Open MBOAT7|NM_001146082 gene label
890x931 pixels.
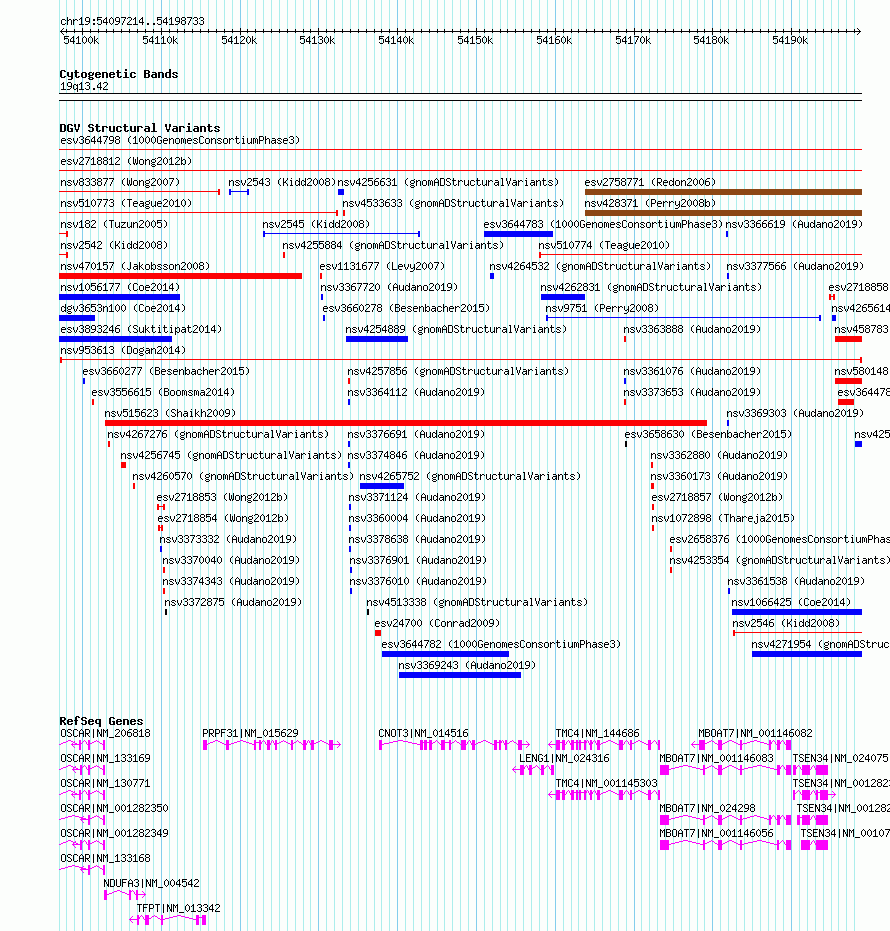(x=755, y=734)
